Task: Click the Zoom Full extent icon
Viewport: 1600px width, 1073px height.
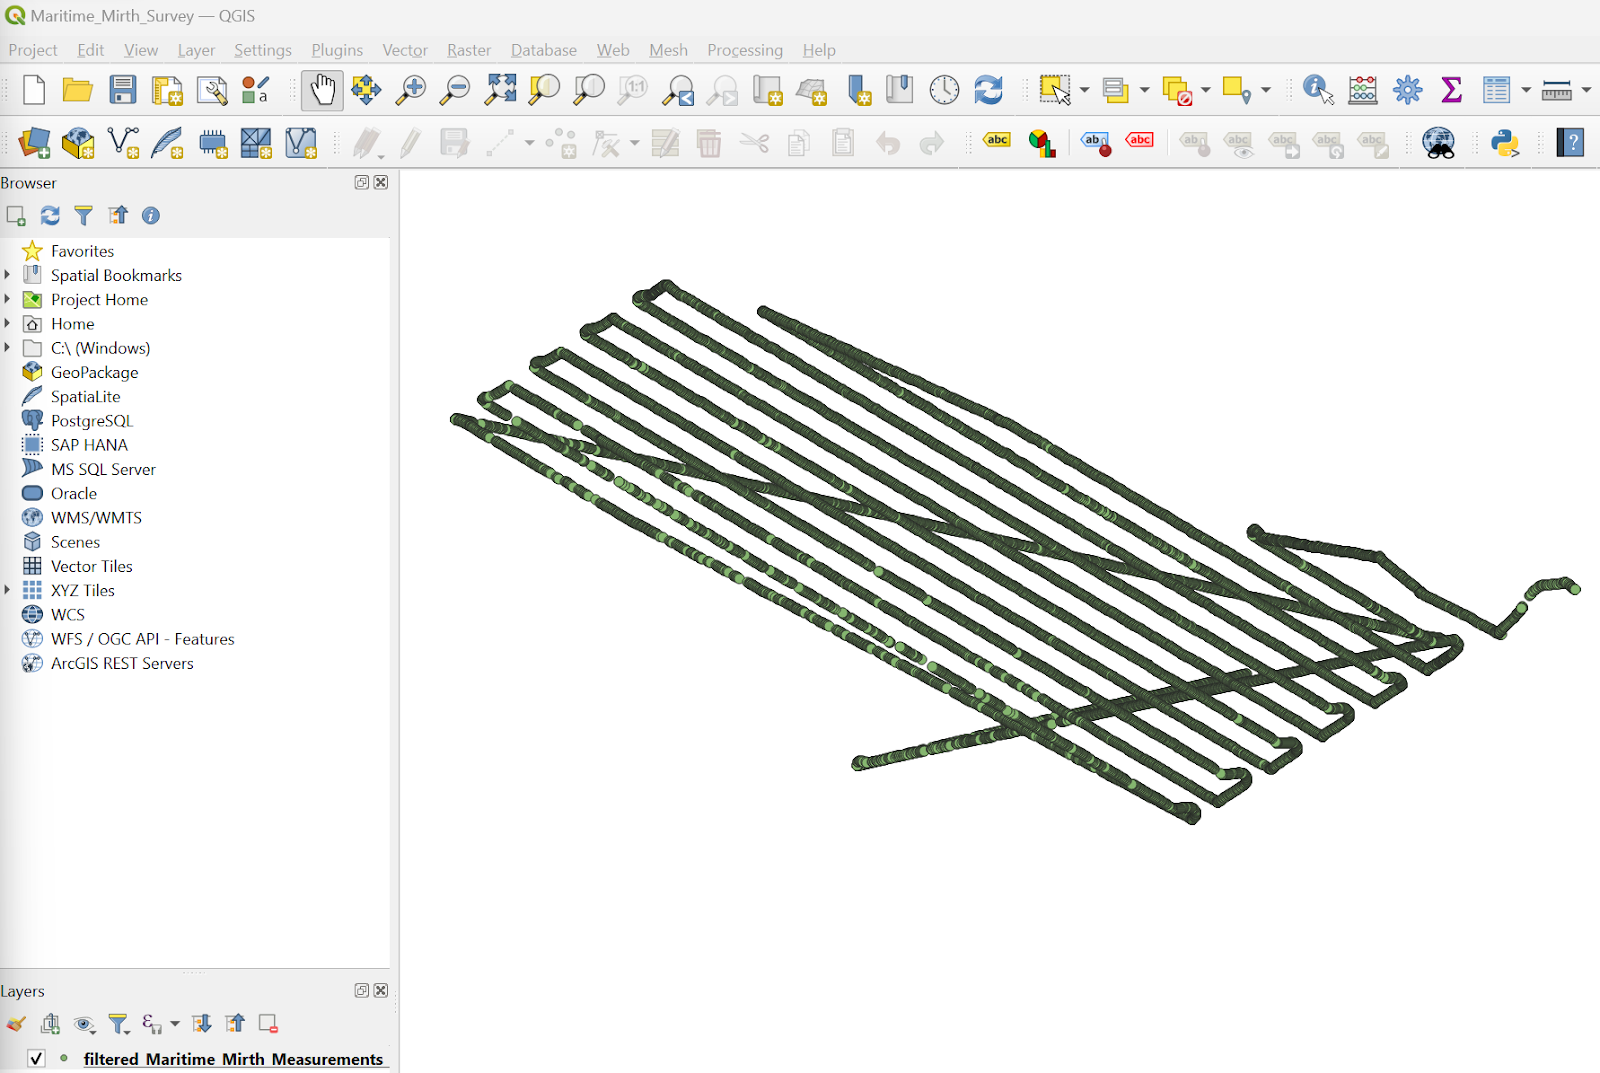Action: coord(500,90)
